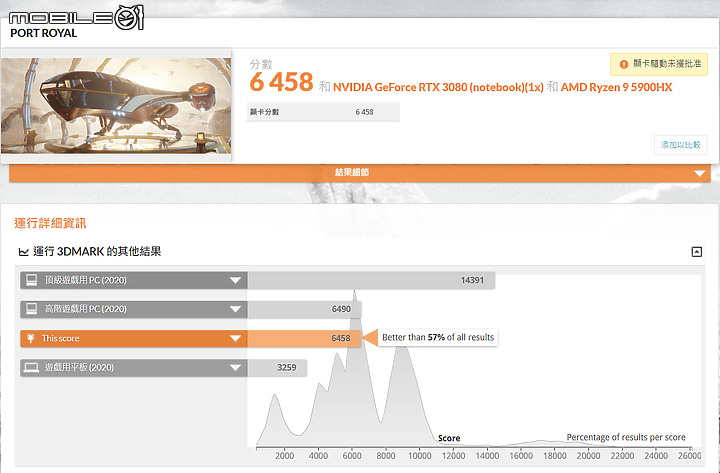Image resolution: width=720 pixels, height=473 pixels.
Task: Click the 6000 tick on the score axis
Action: tap(352, 456)
